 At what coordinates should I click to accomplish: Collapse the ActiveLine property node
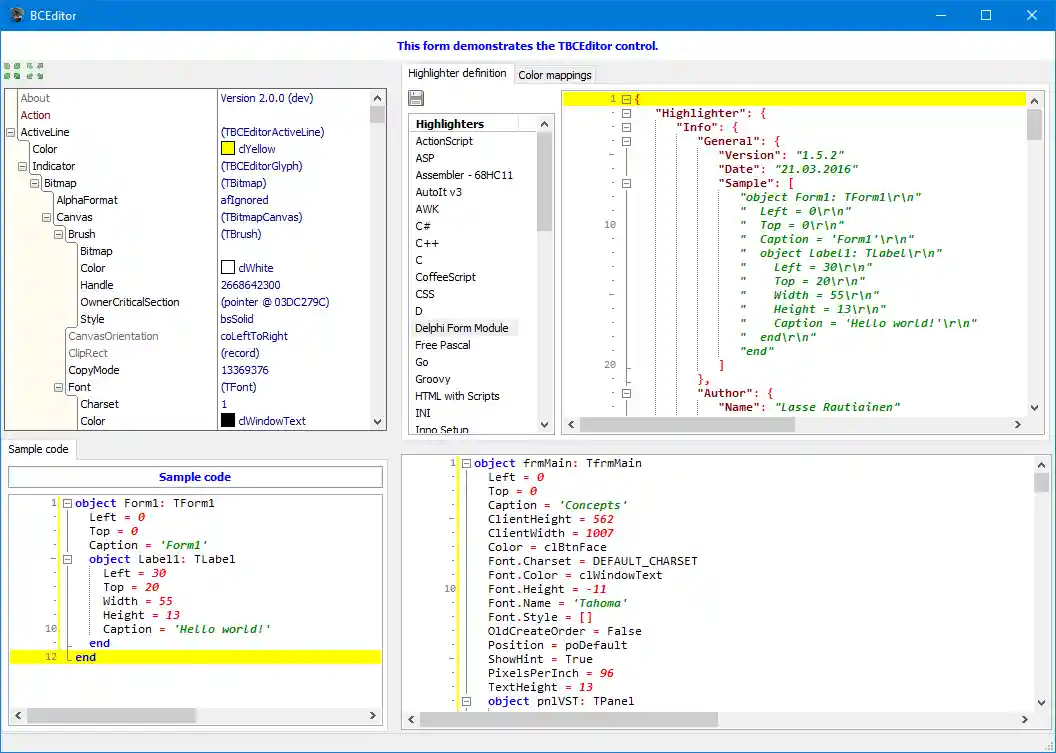pos(11,132)
